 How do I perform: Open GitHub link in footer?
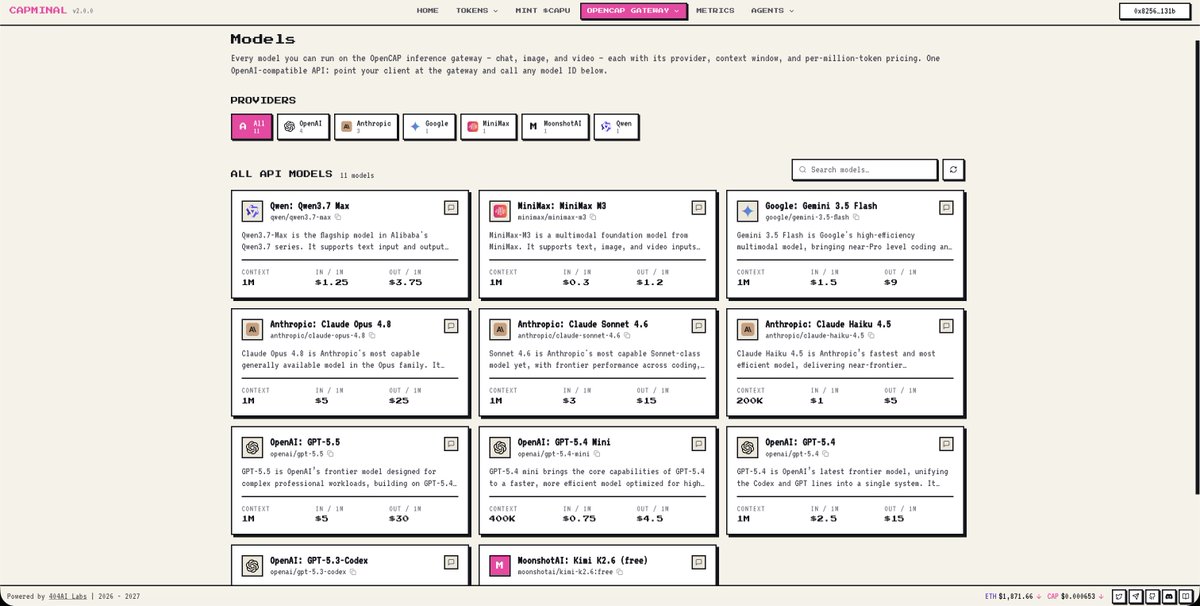1153,597
